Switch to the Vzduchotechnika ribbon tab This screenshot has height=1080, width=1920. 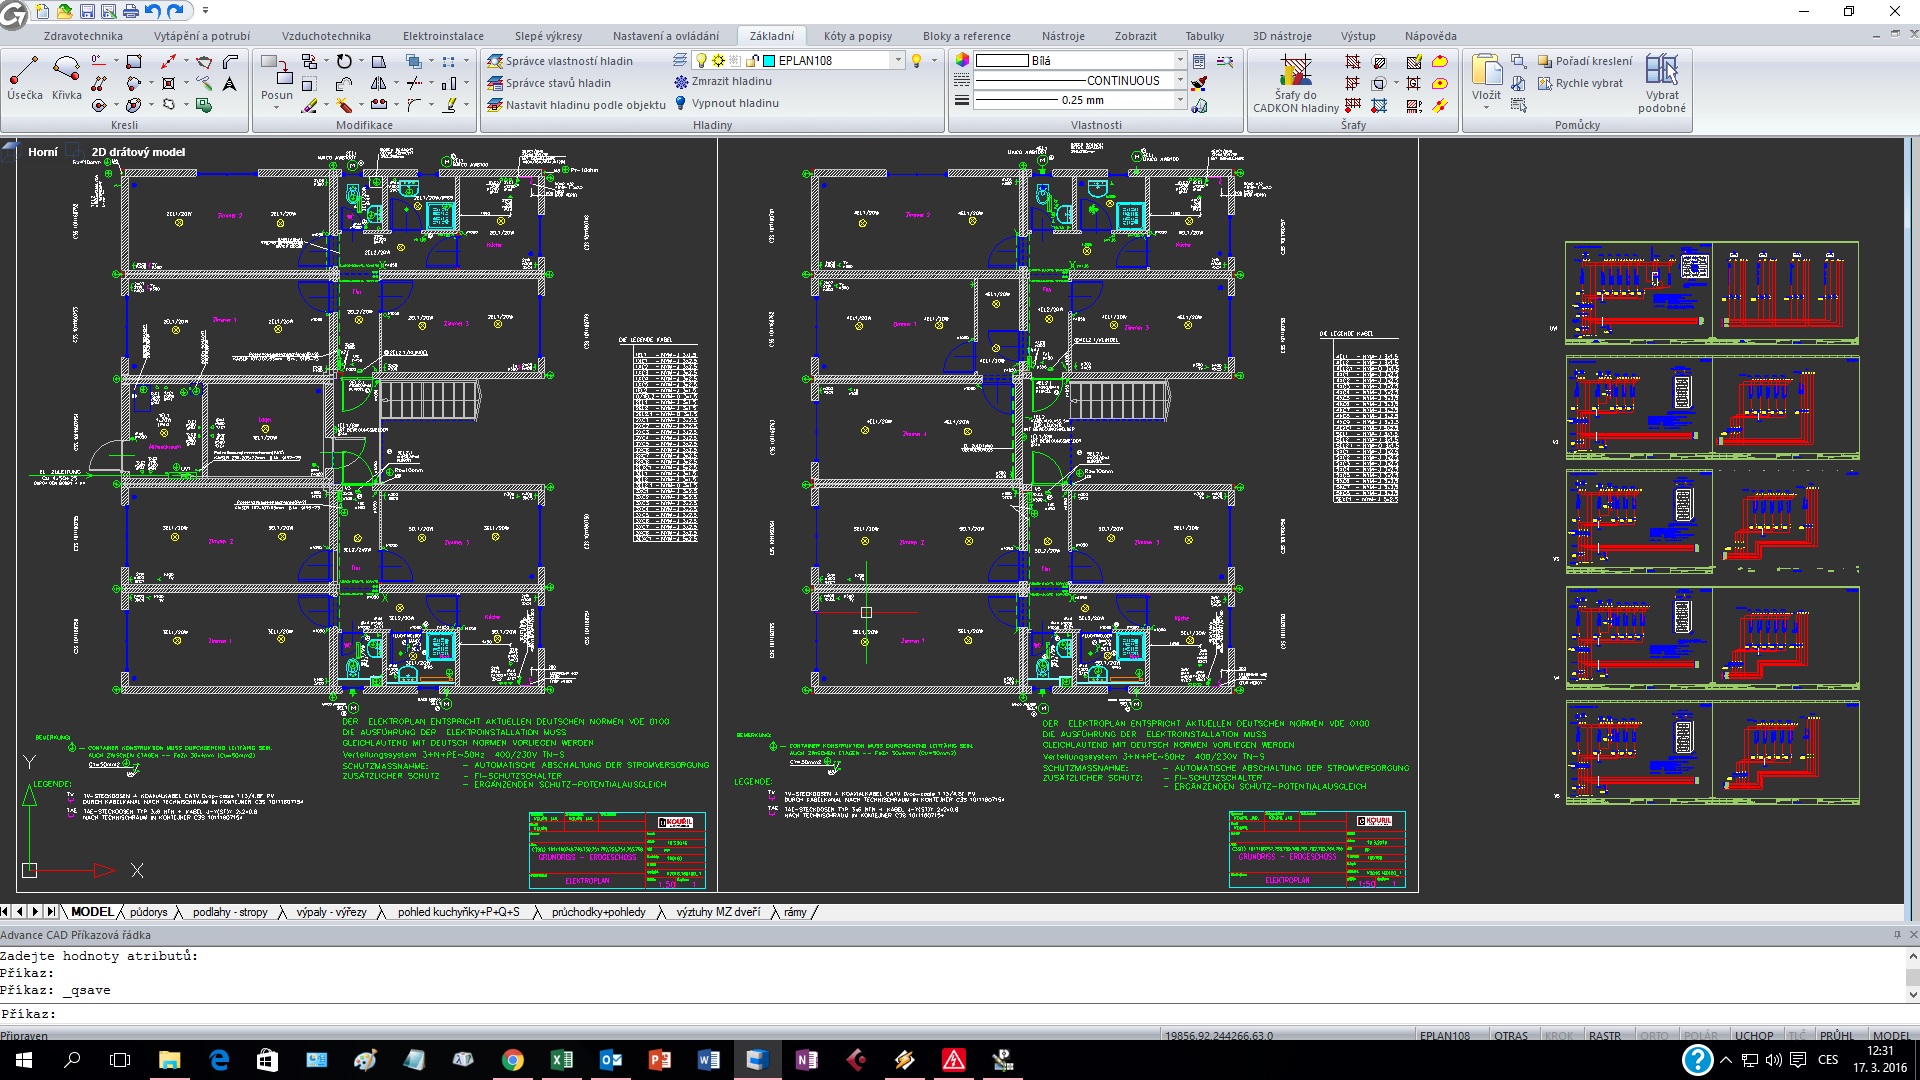[326, 36]
